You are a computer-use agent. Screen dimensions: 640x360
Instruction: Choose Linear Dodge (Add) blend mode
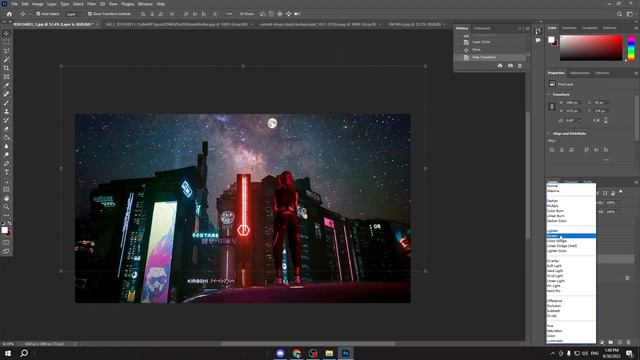click(571, 246)
